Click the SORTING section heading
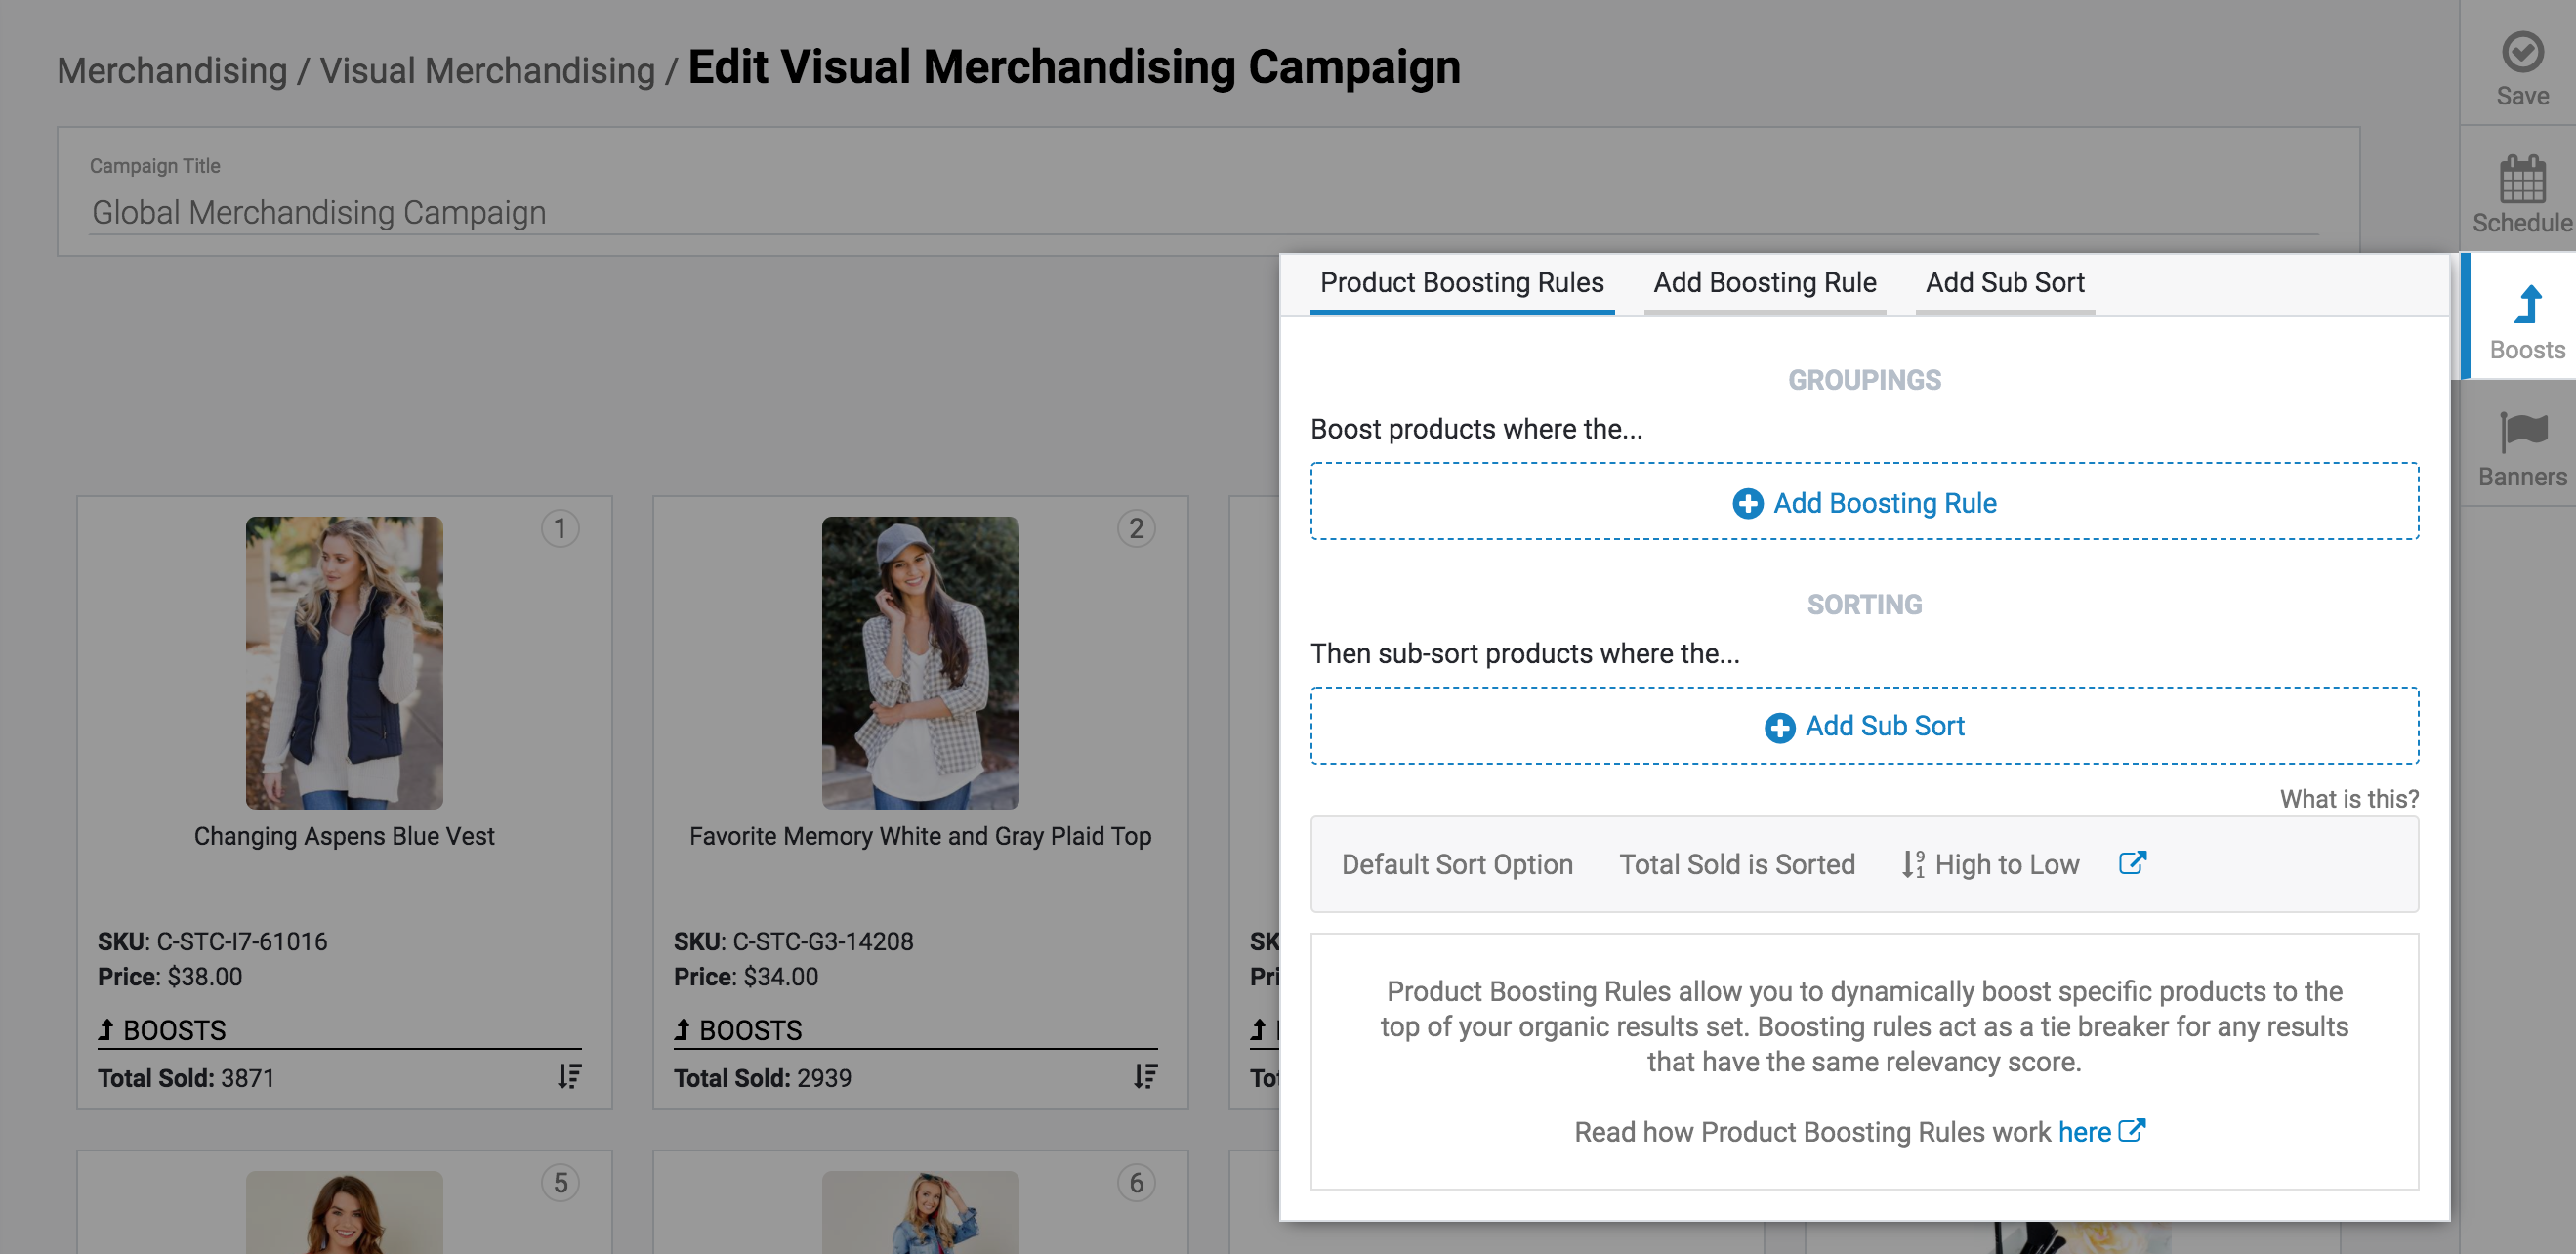The image size is (2576, 1254). coord(1864,604)
